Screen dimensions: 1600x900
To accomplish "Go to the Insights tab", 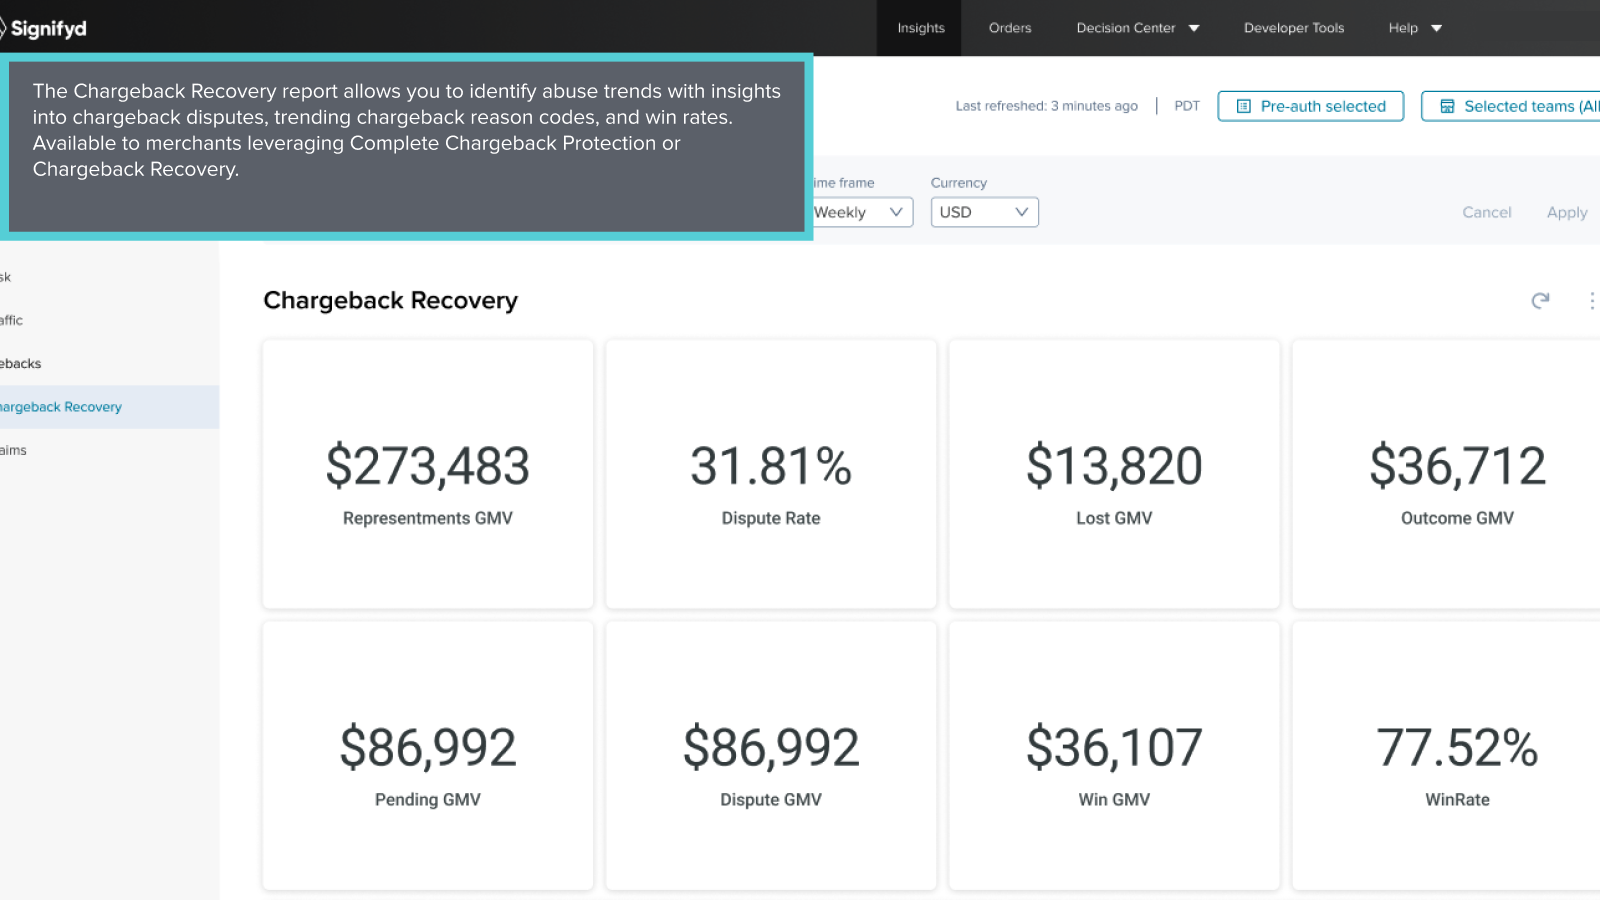I will pos(920,28).
